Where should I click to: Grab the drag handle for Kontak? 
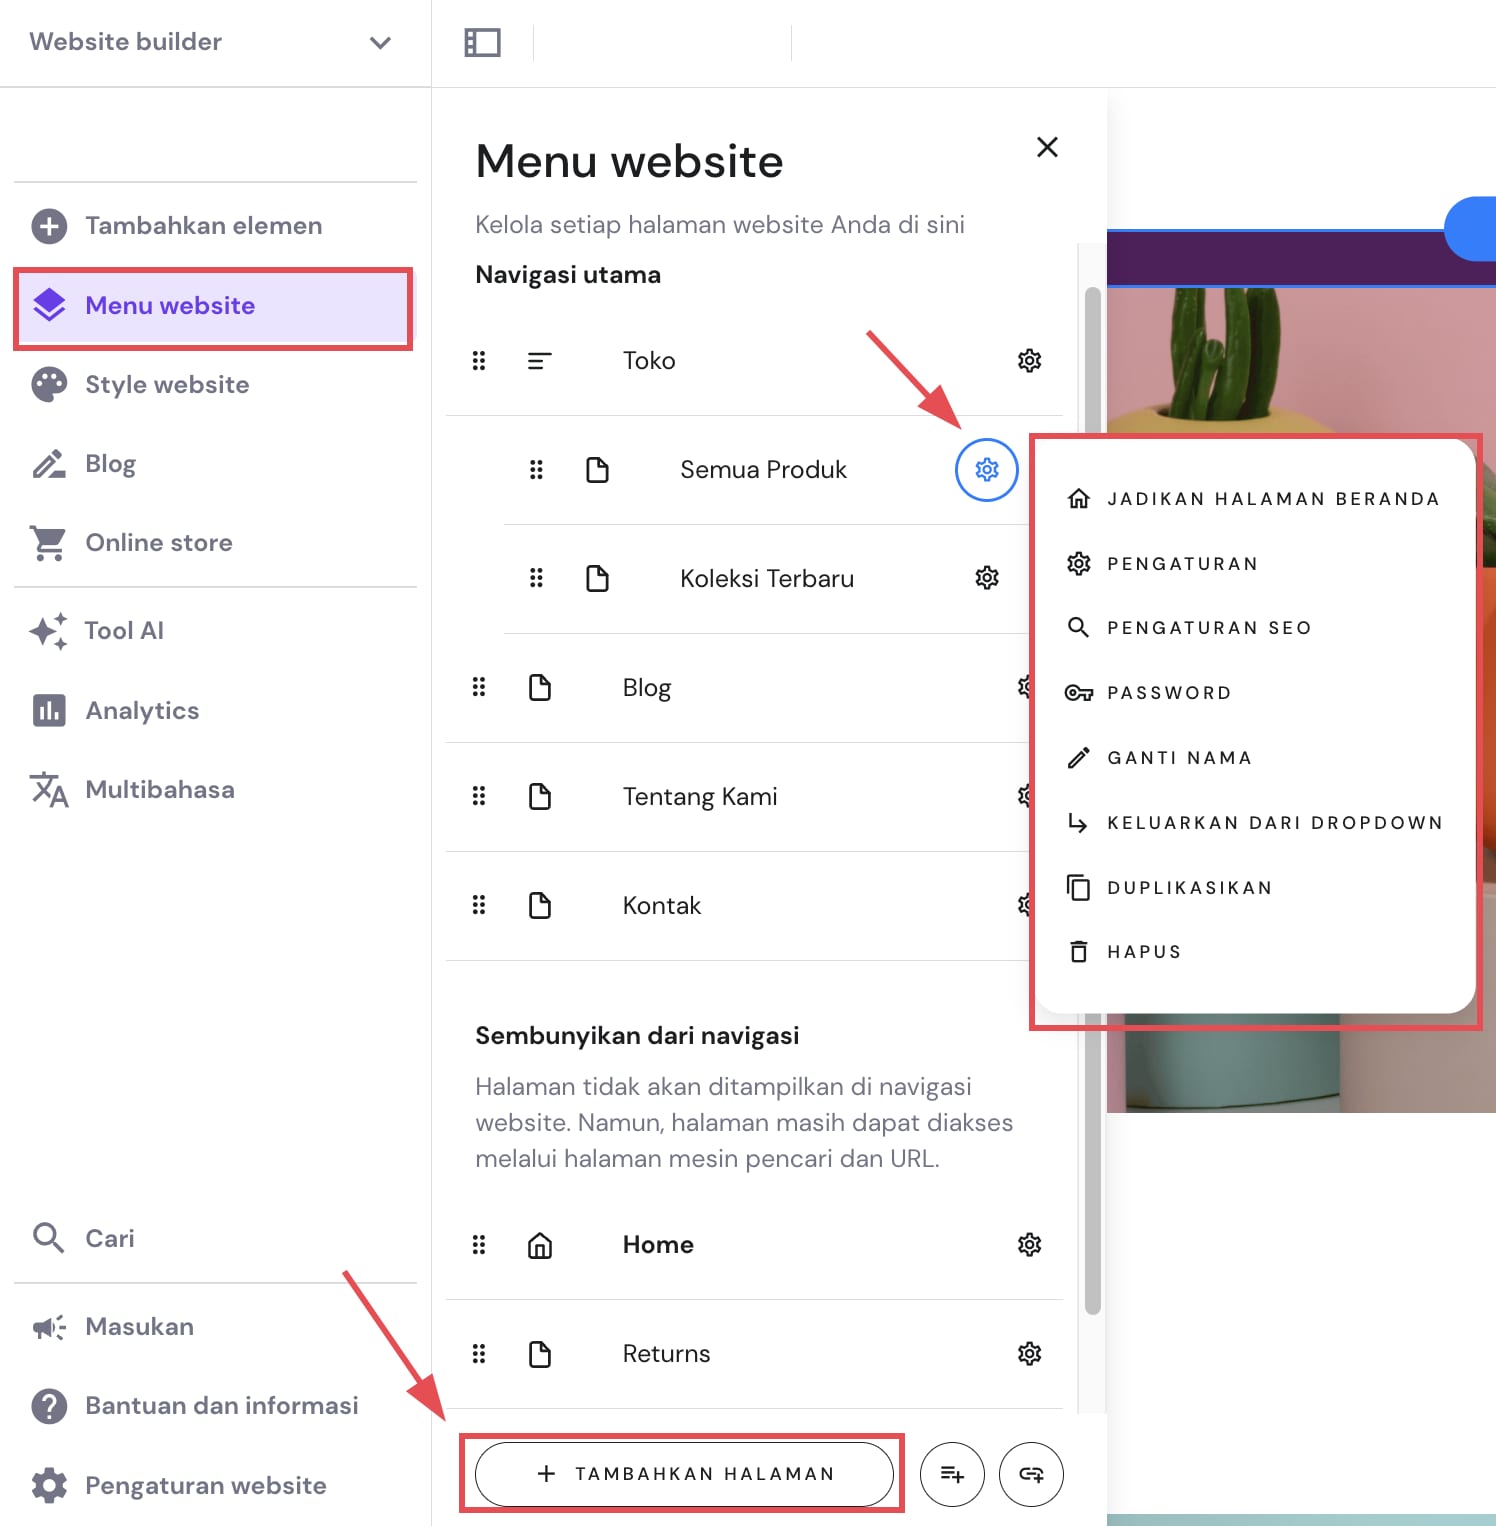(x=479, y=906)
